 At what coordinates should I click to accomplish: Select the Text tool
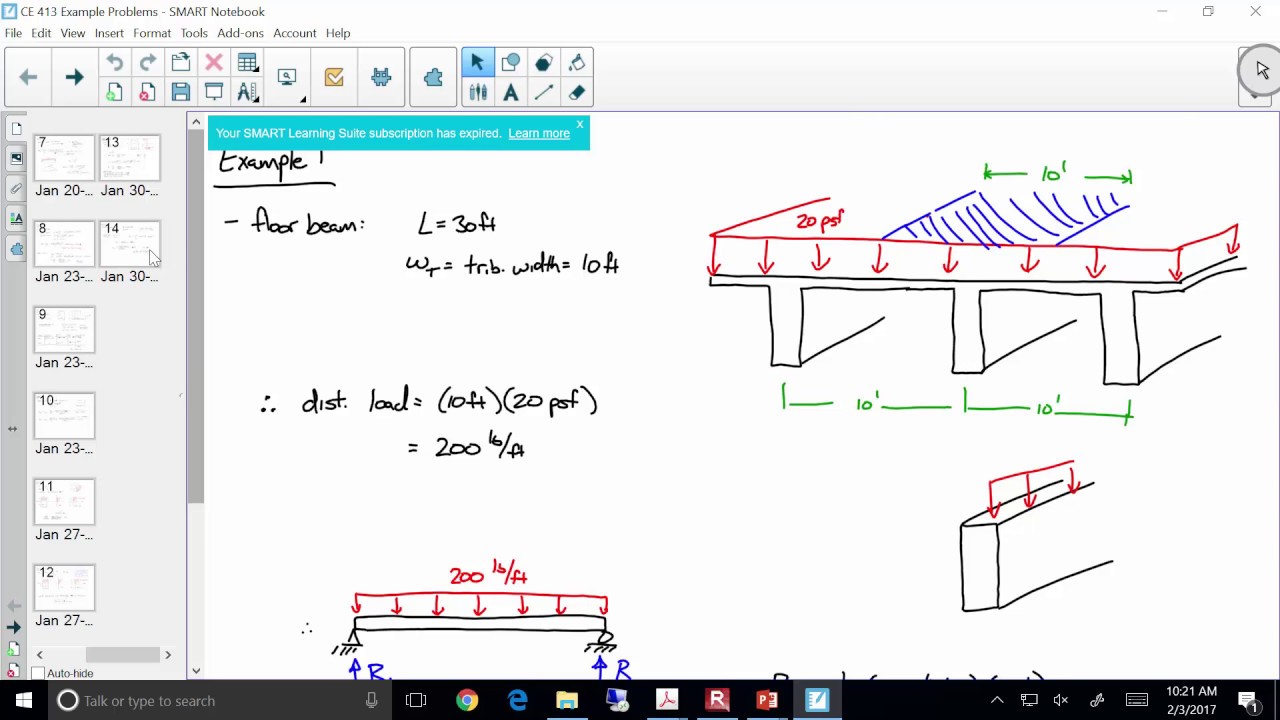point(510,92)
